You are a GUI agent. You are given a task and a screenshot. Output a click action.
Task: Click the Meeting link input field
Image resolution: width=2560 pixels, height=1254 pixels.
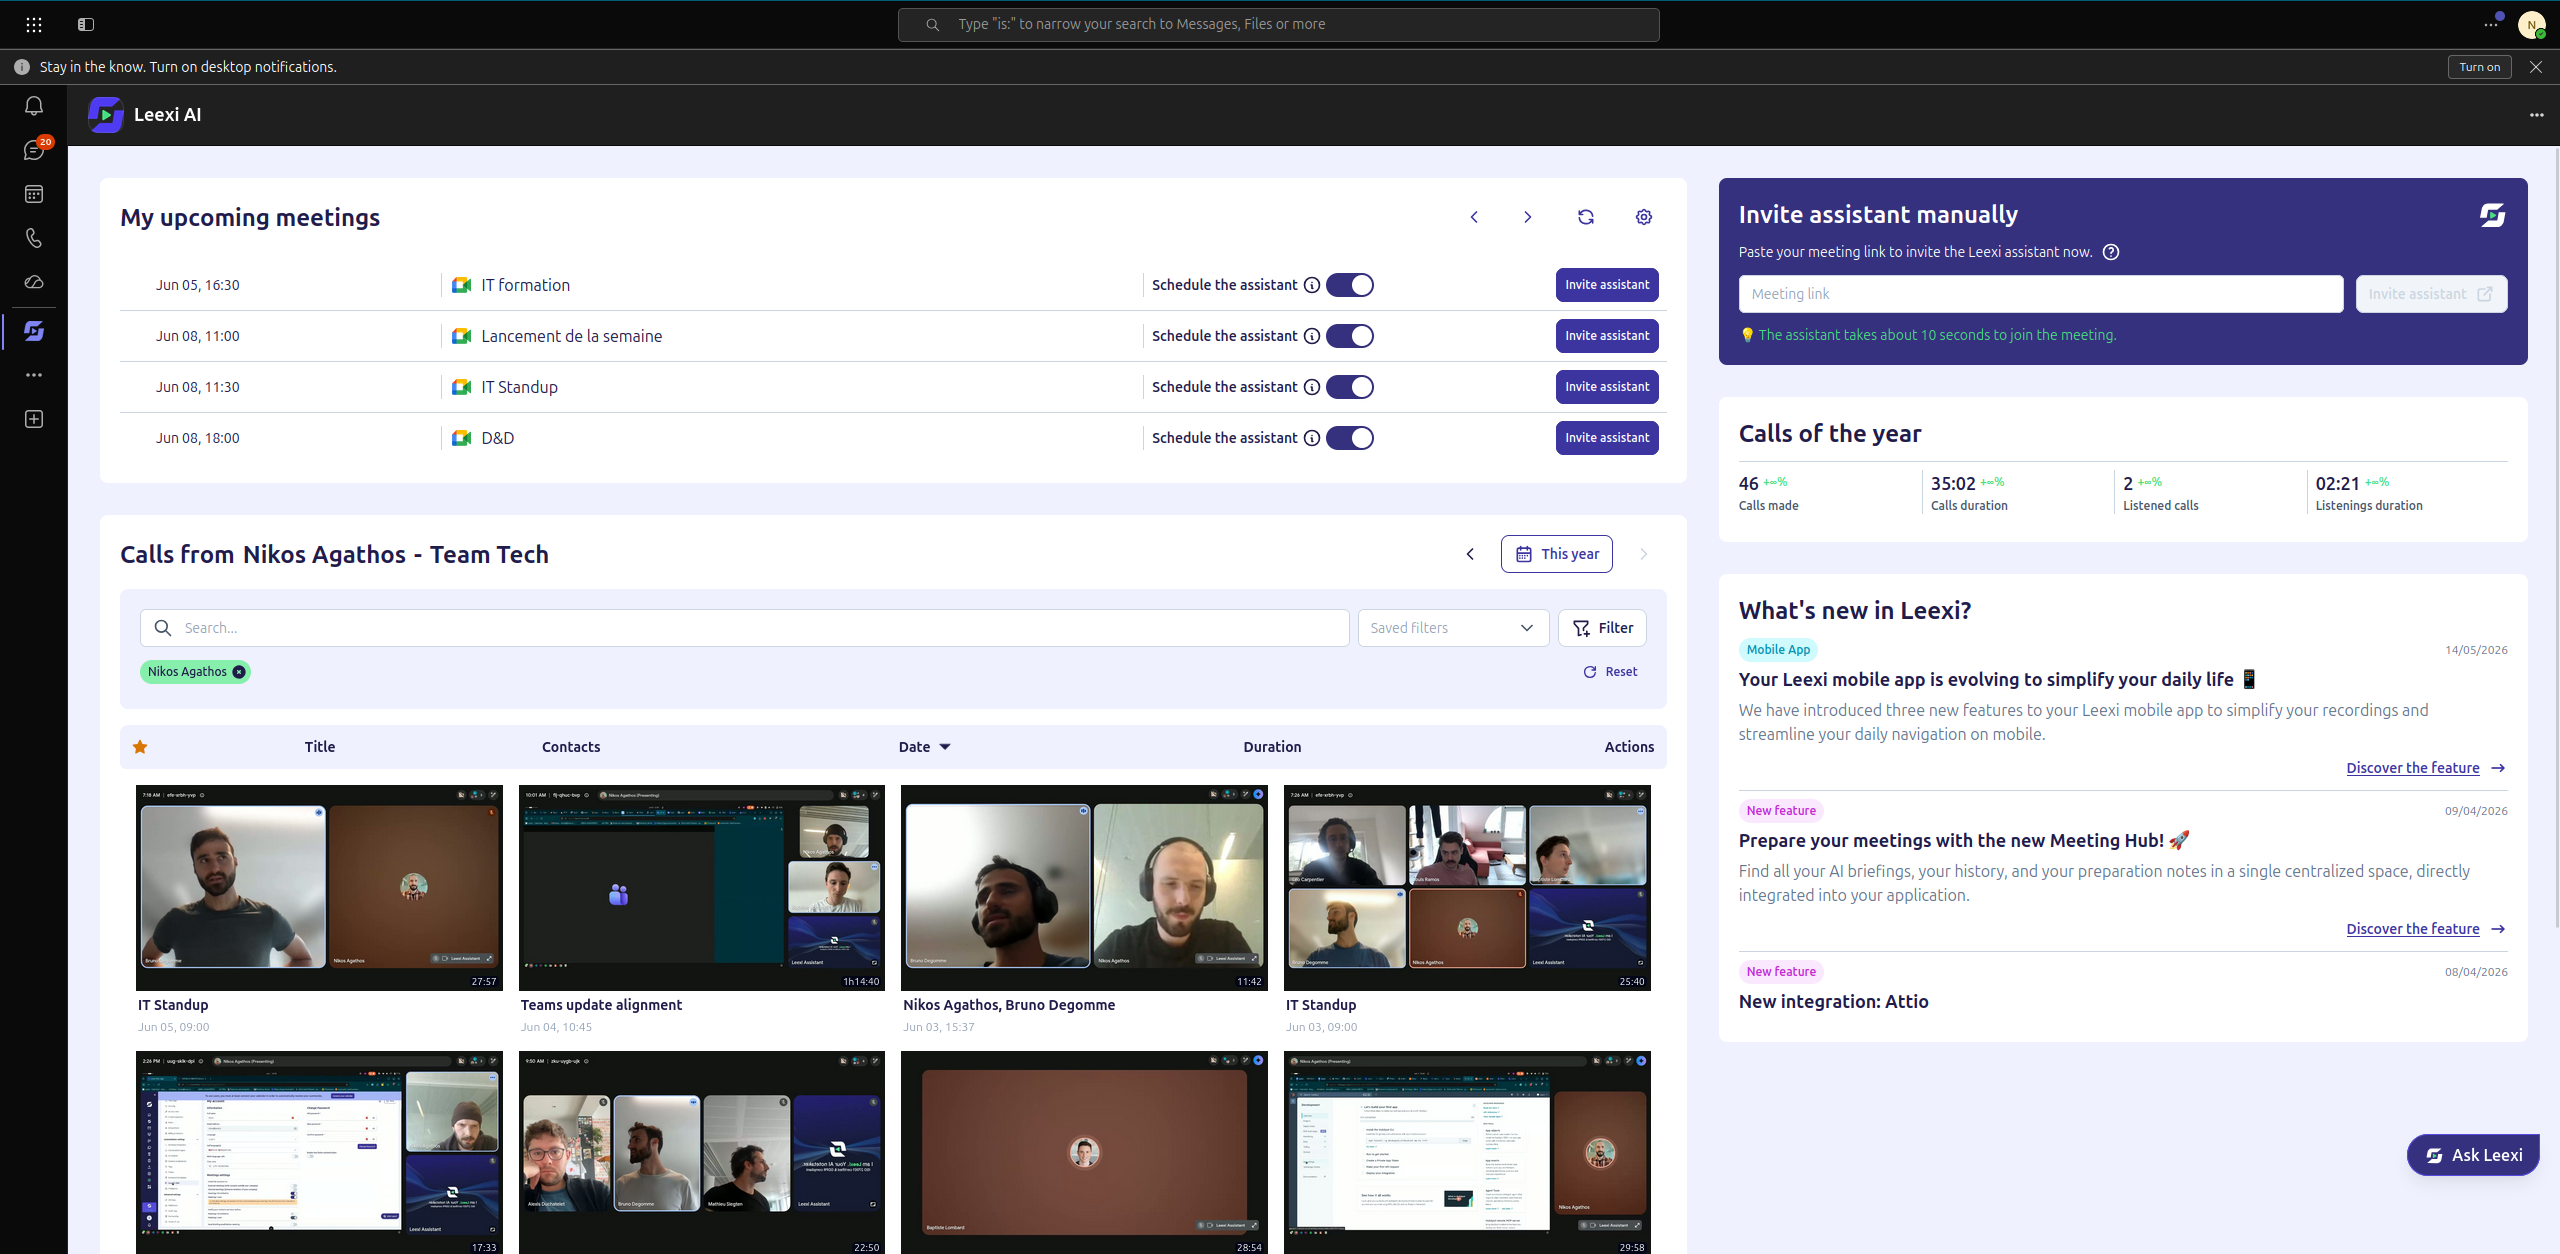[x=2040, y=294]
